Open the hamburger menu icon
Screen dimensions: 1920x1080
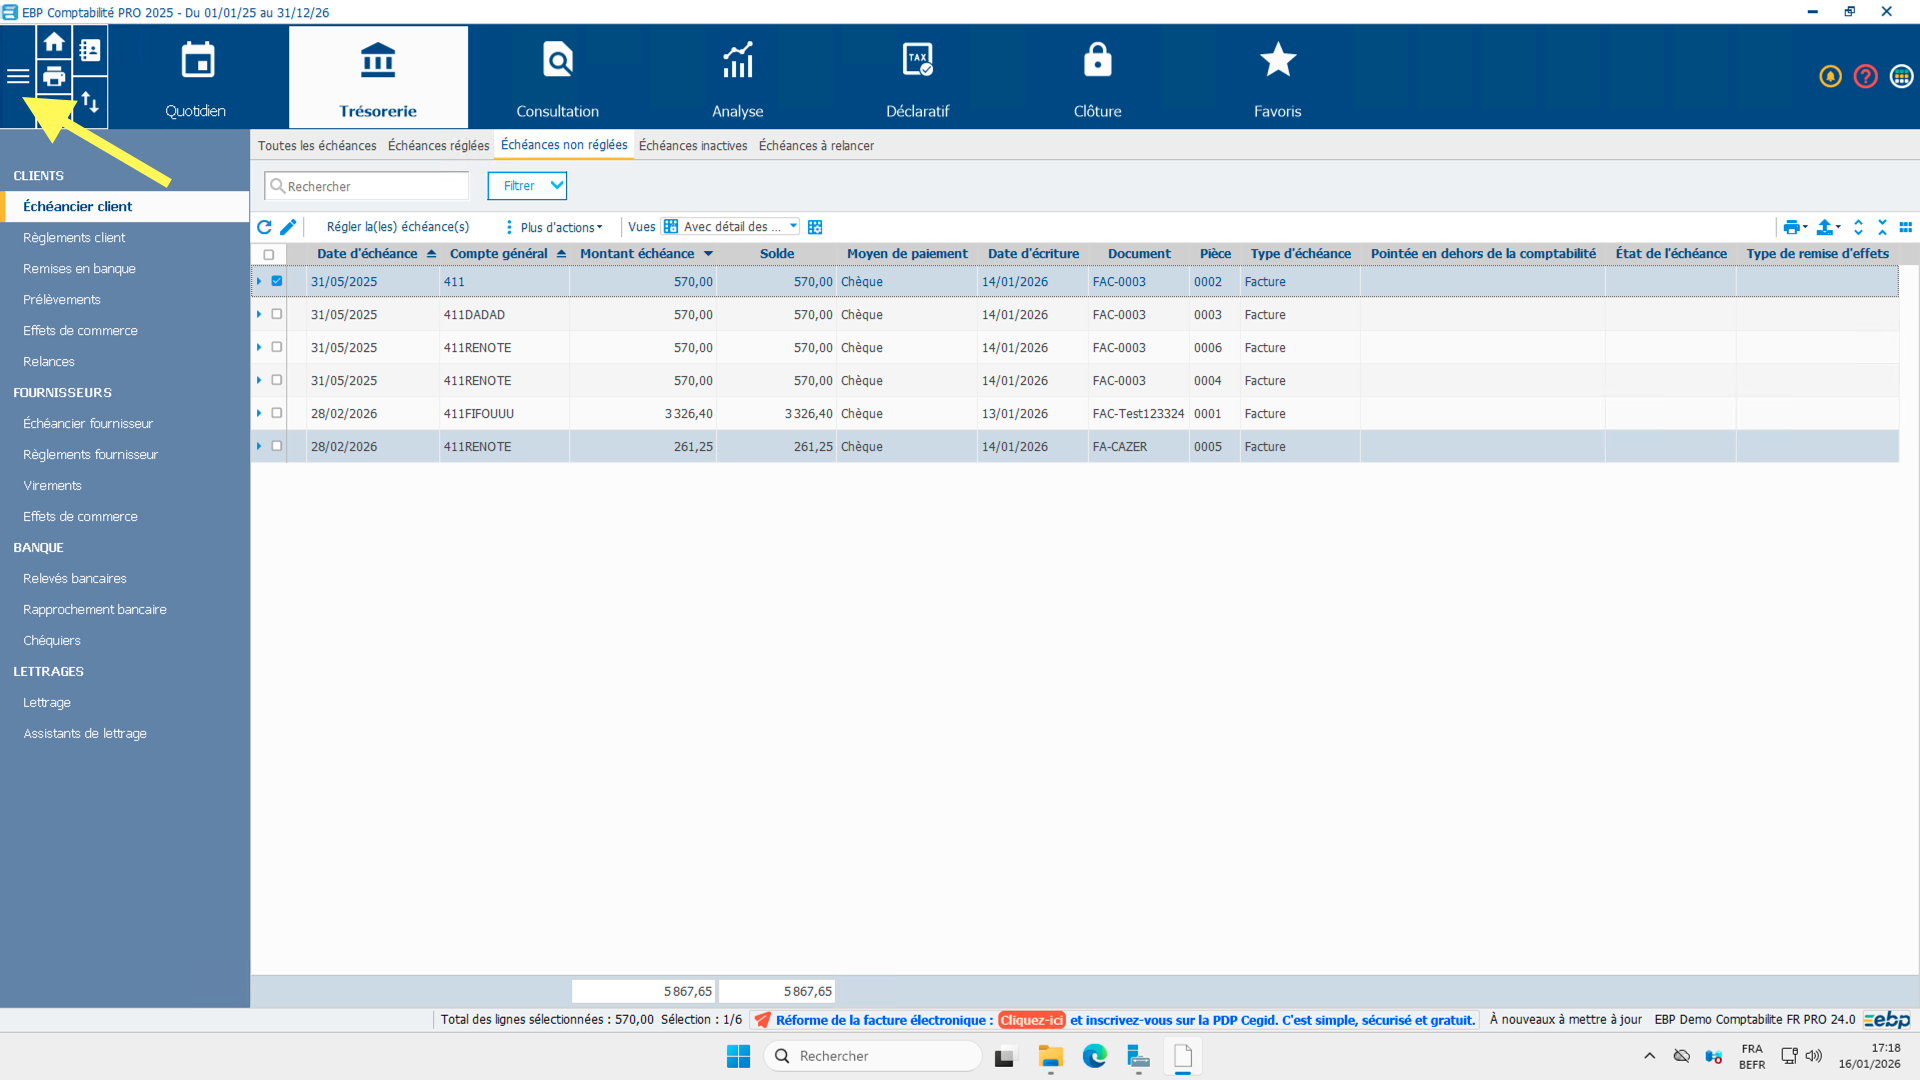pyautogui.click(x=18, y=77)
